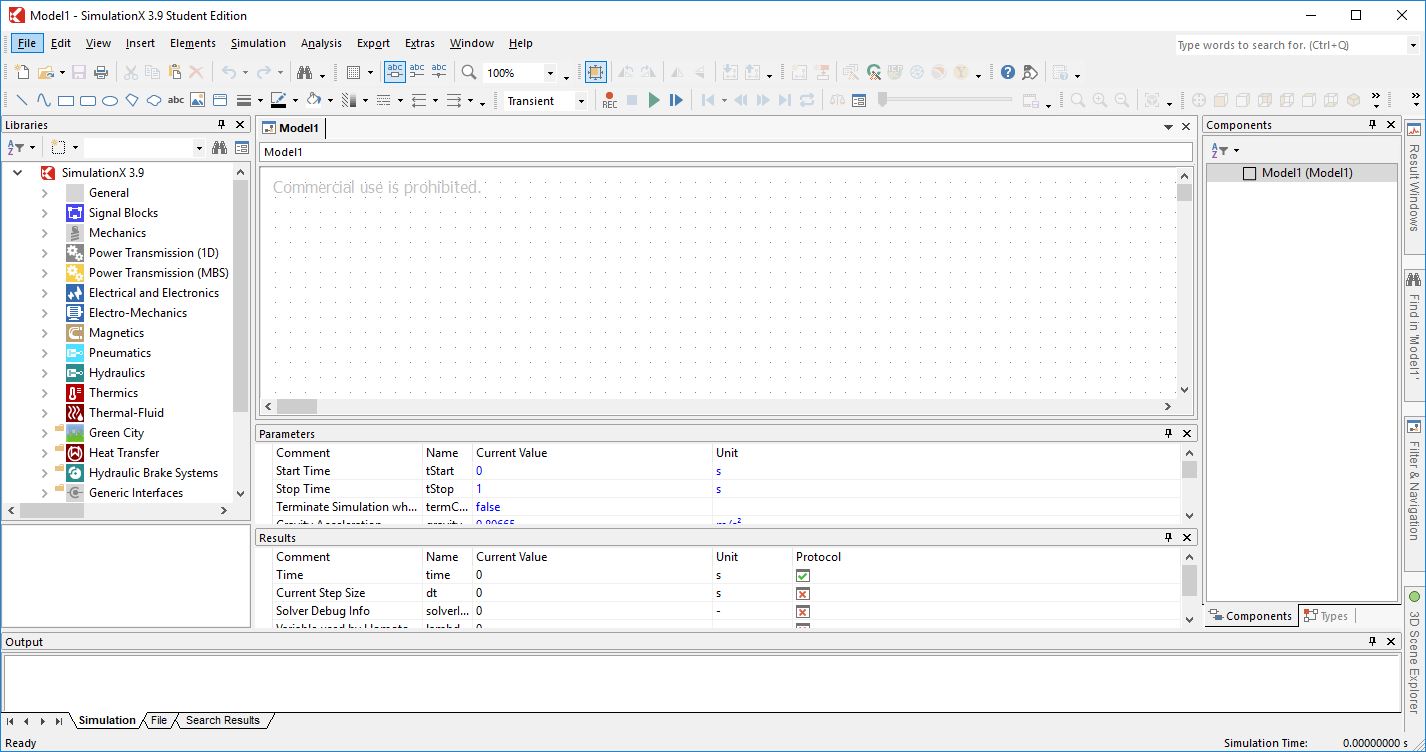The image size is (1426, 752).
Task: Click the zoom magnifier icon beside 100%
Action: point(469,72)
